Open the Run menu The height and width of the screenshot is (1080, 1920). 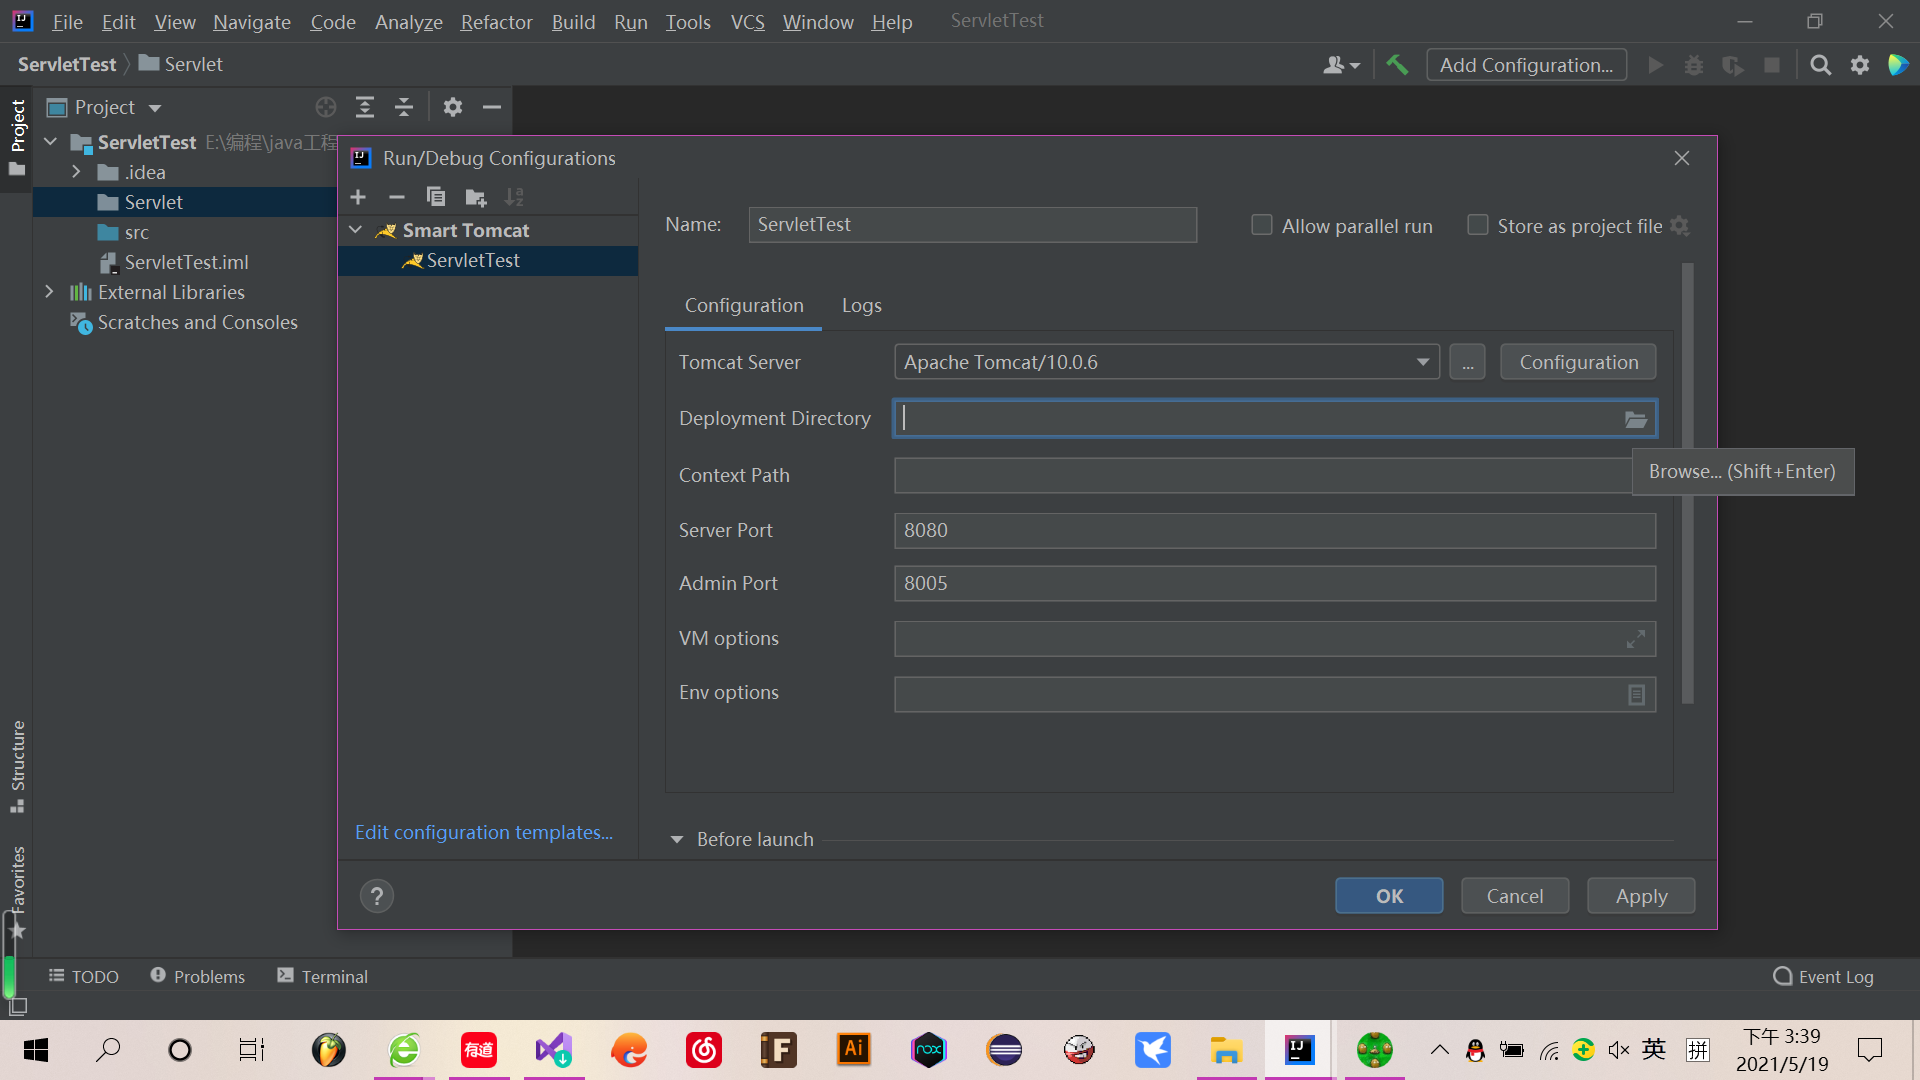coord(630,21)
